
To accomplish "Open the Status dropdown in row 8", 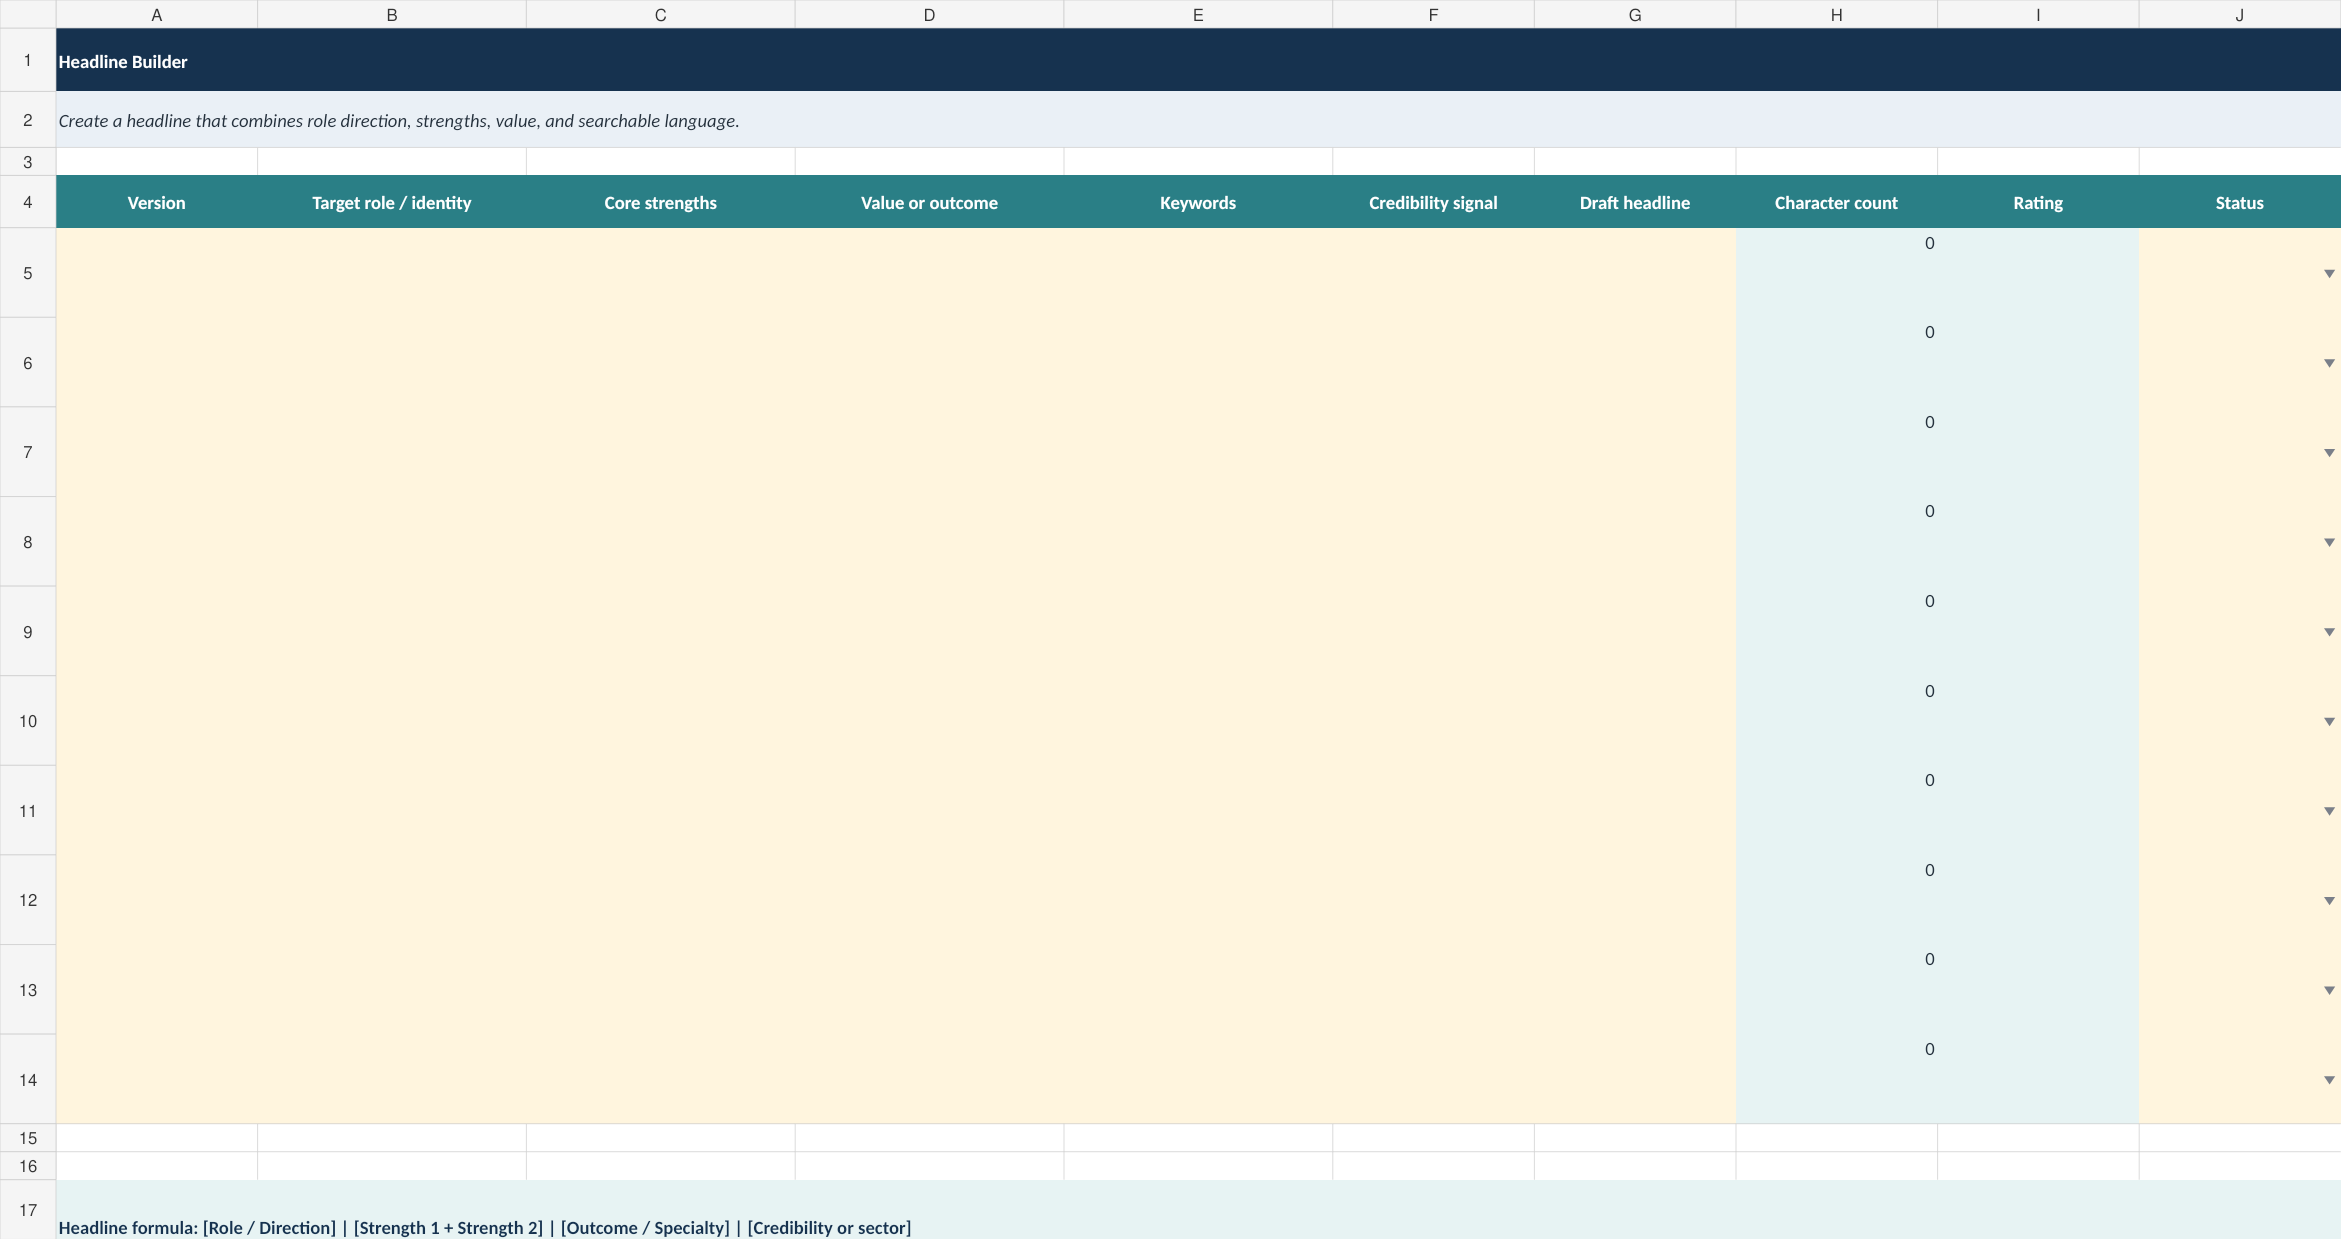I will tap(2329, 542).
